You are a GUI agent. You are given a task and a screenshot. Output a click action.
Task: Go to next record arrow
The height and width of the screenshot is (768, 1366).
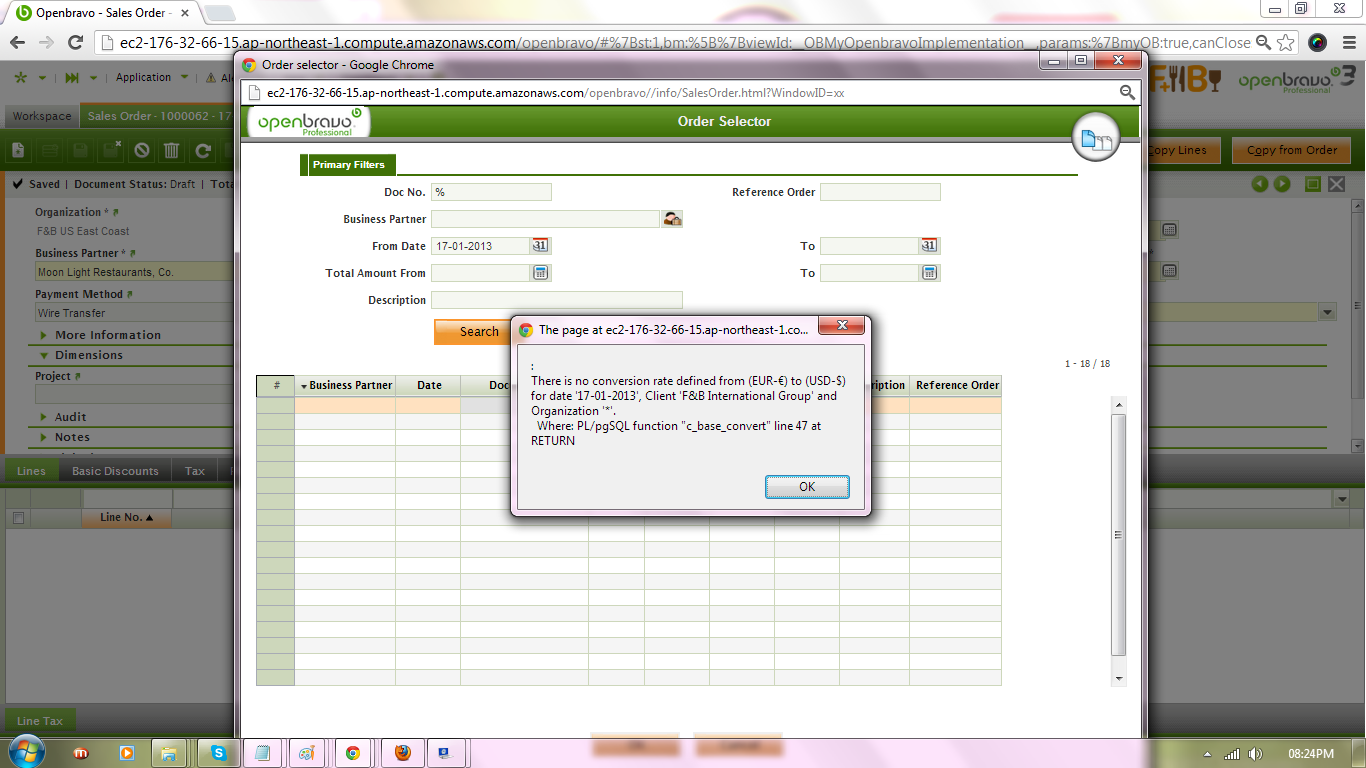click(x=1282, y=184)
